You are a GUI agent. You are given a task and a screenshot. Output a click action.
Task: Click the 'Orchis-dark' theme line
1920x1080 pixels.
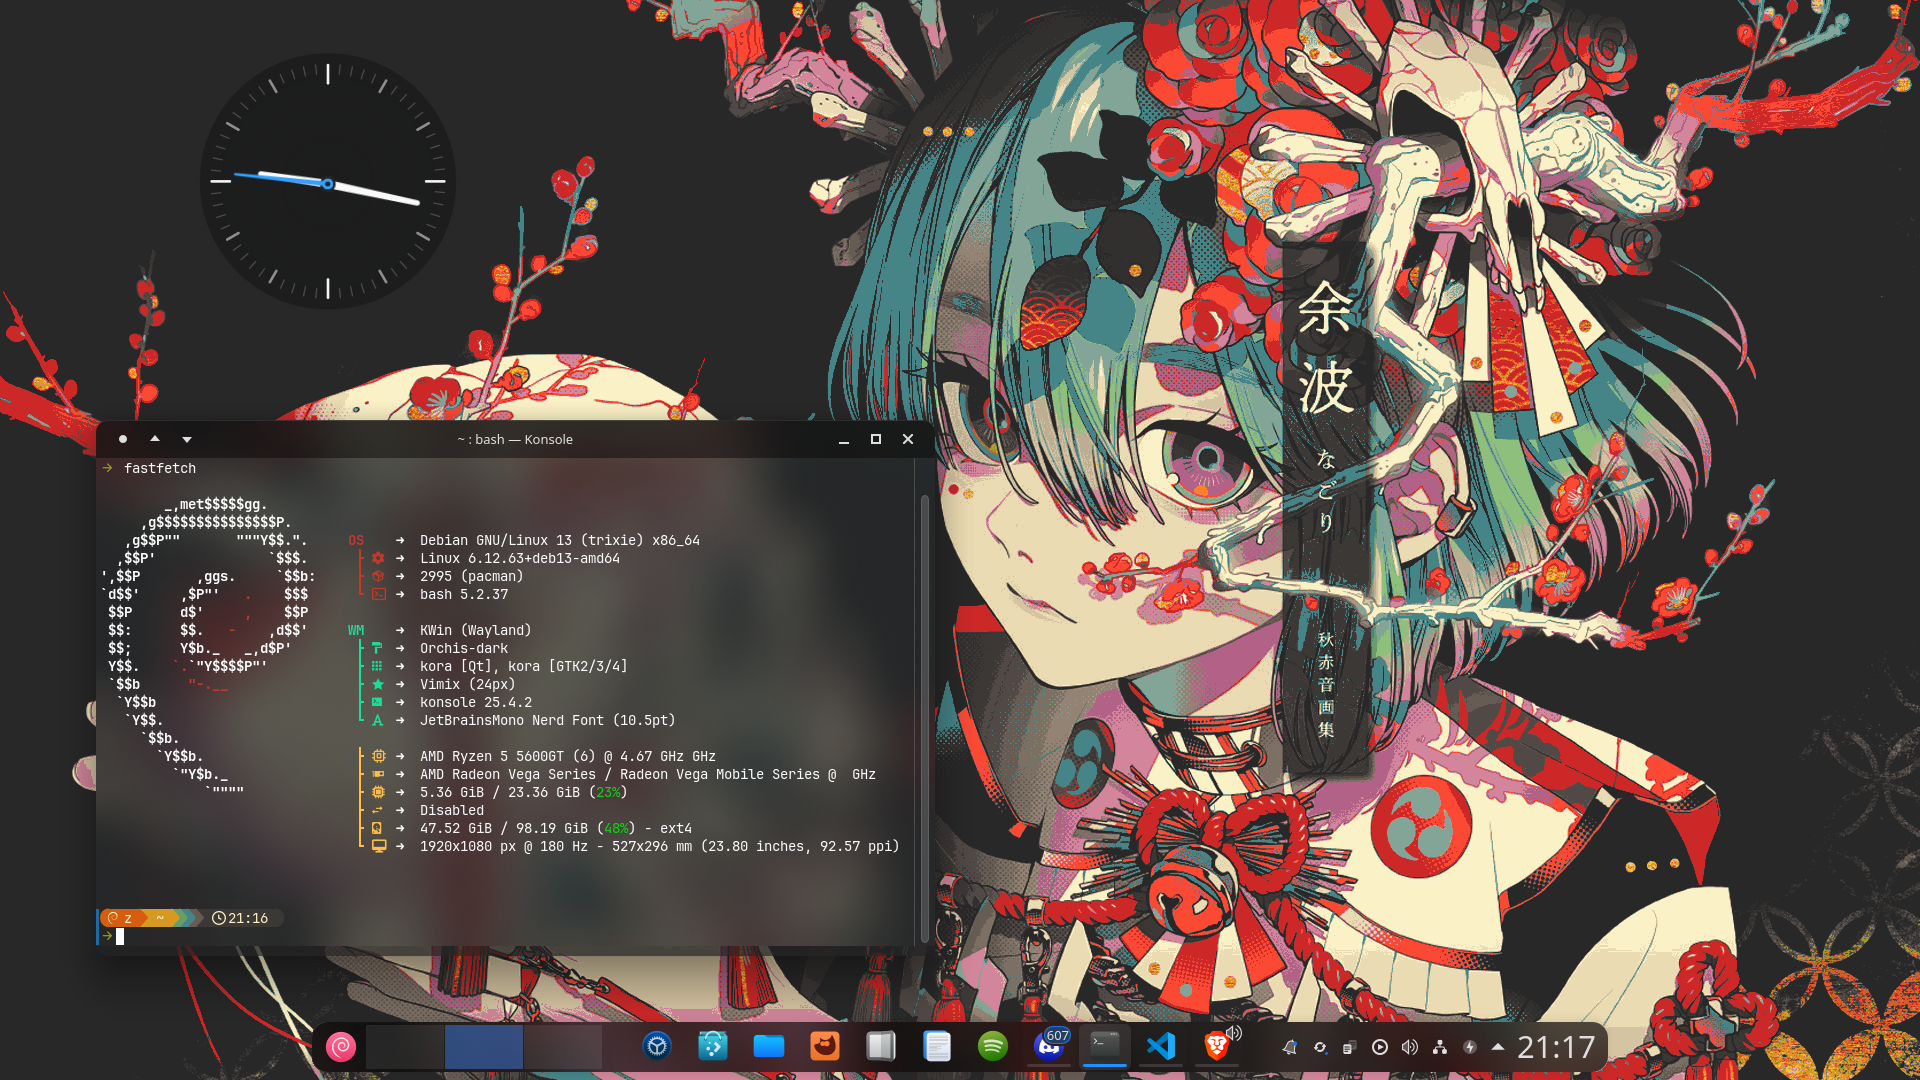tap(464, 648)
